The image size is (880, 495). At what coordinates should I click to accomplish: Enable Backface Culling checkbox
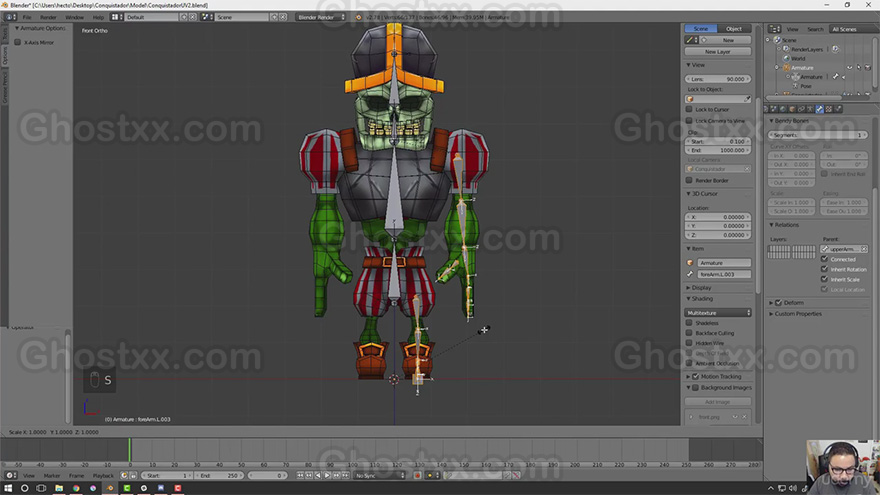pyautogui.click(x=689, y=333)
